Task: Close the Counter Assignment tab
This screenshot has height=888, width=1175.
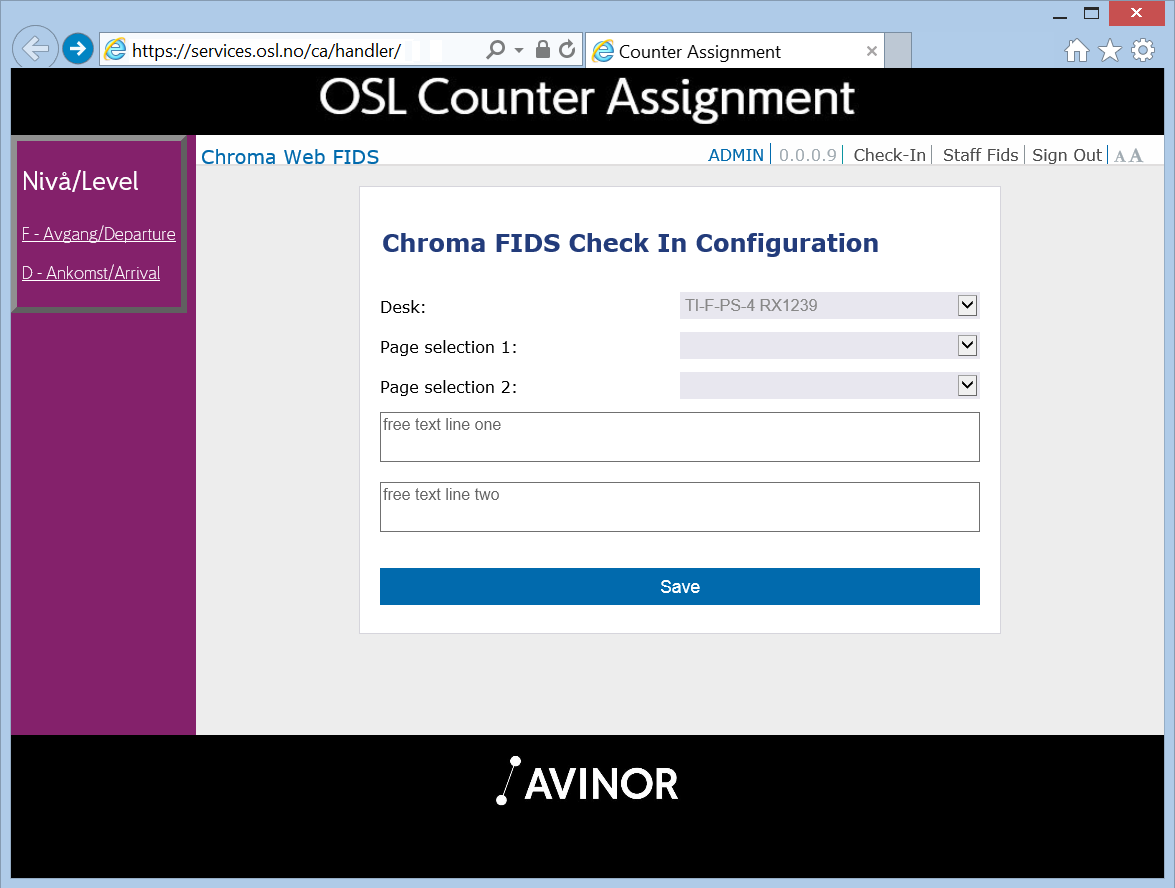Action: pyautogui.click(x=872, y=51)
